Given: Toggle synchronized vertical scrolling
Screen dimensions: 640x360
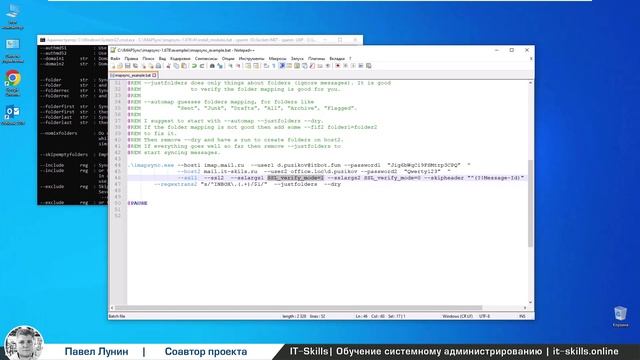Looking at the screenshot, I should click(x=248, y=66).
